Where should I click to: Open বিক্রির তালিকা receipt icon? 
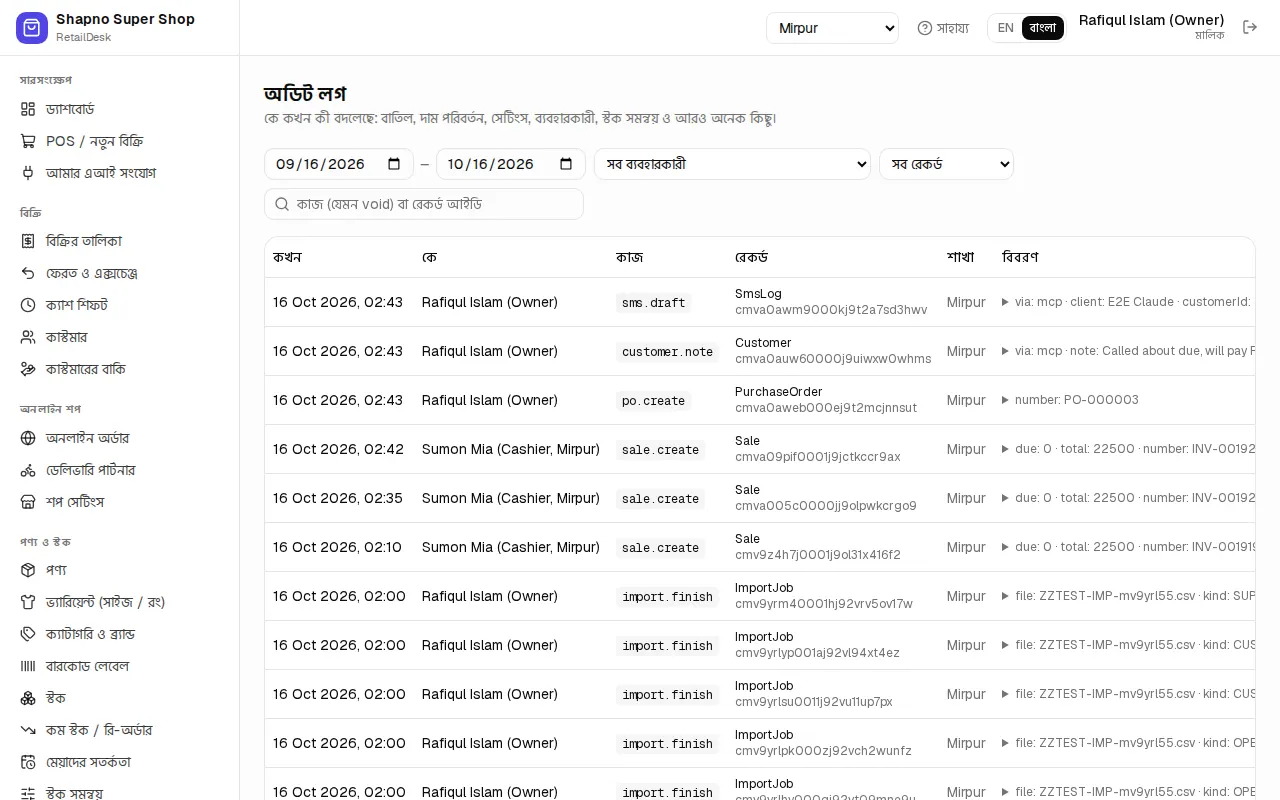pos(28,241)
